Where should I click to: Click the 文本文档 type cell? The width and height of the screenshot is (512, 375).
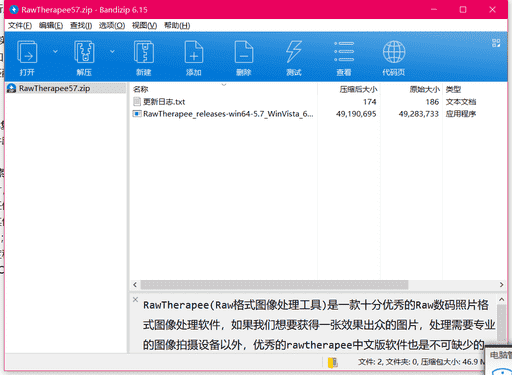tap(461, 102)
